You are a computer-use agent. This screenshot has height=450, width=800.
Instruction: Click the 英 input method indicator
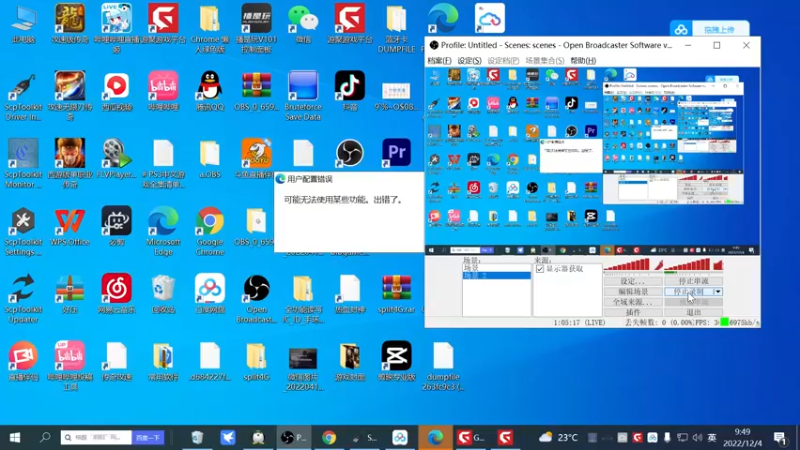712,438
